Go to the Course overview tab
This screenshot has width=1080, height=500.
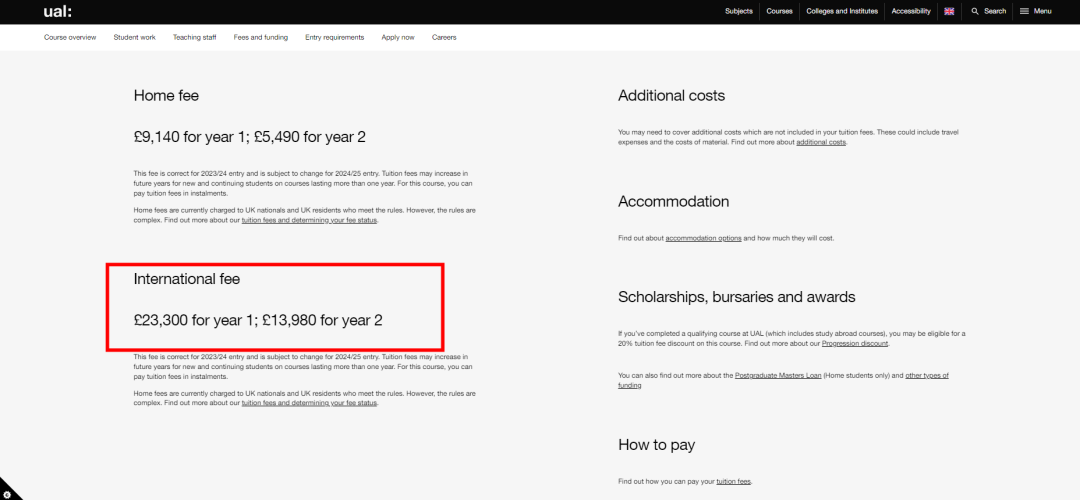pyautogui.click(x=70, y=37)
